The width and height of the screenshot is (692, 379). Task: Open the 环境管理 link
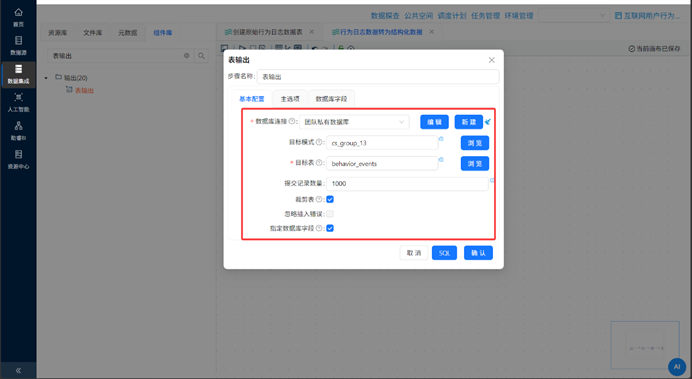pyautogui.click(x=519, y=15)
